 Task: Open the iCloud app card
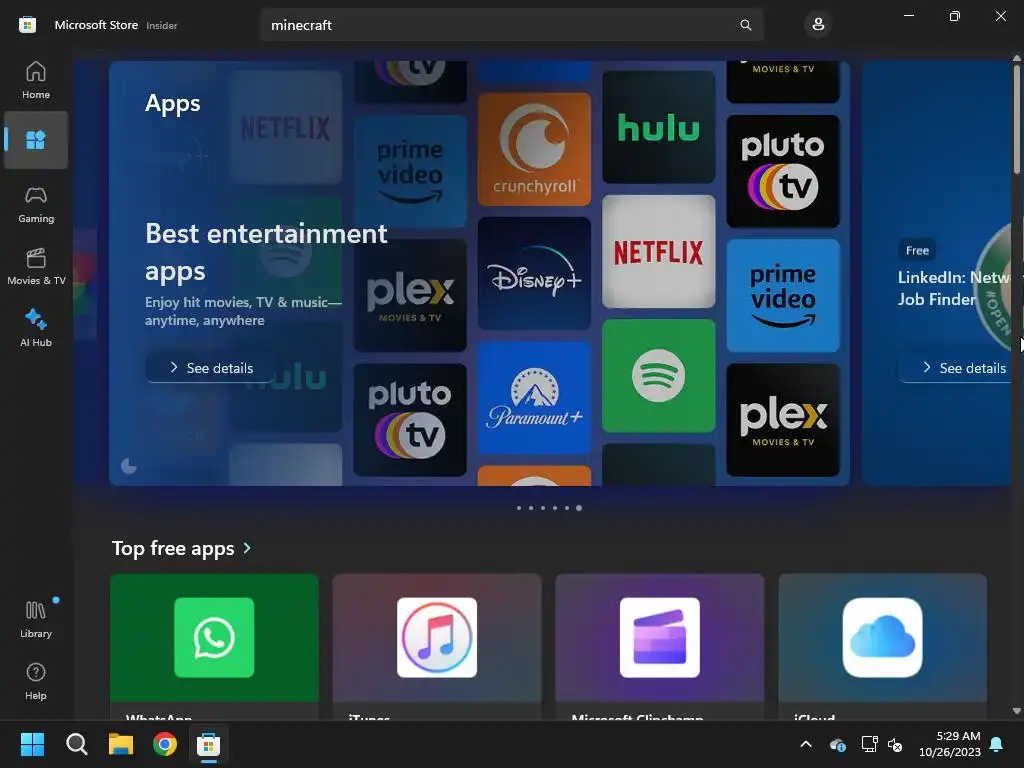point(882,647)
